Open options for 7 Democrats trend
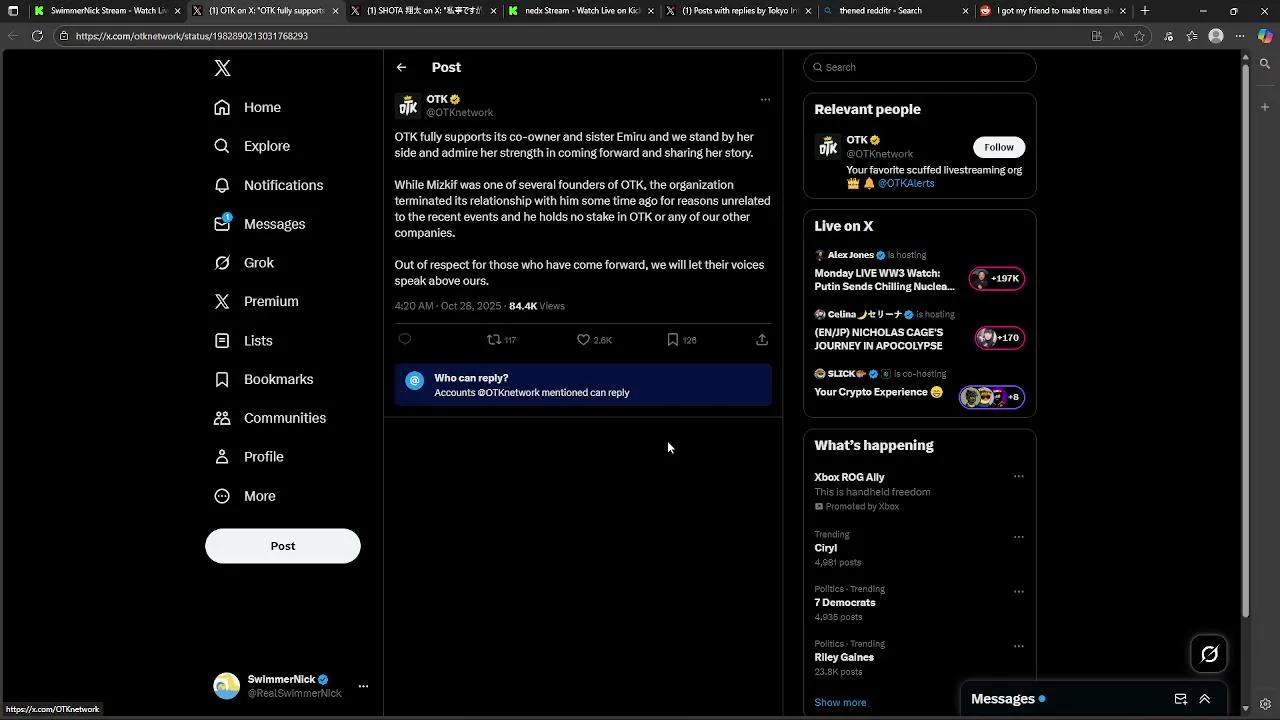The height and width of the screenshot is (720, 1280). tap(1019, 592)
